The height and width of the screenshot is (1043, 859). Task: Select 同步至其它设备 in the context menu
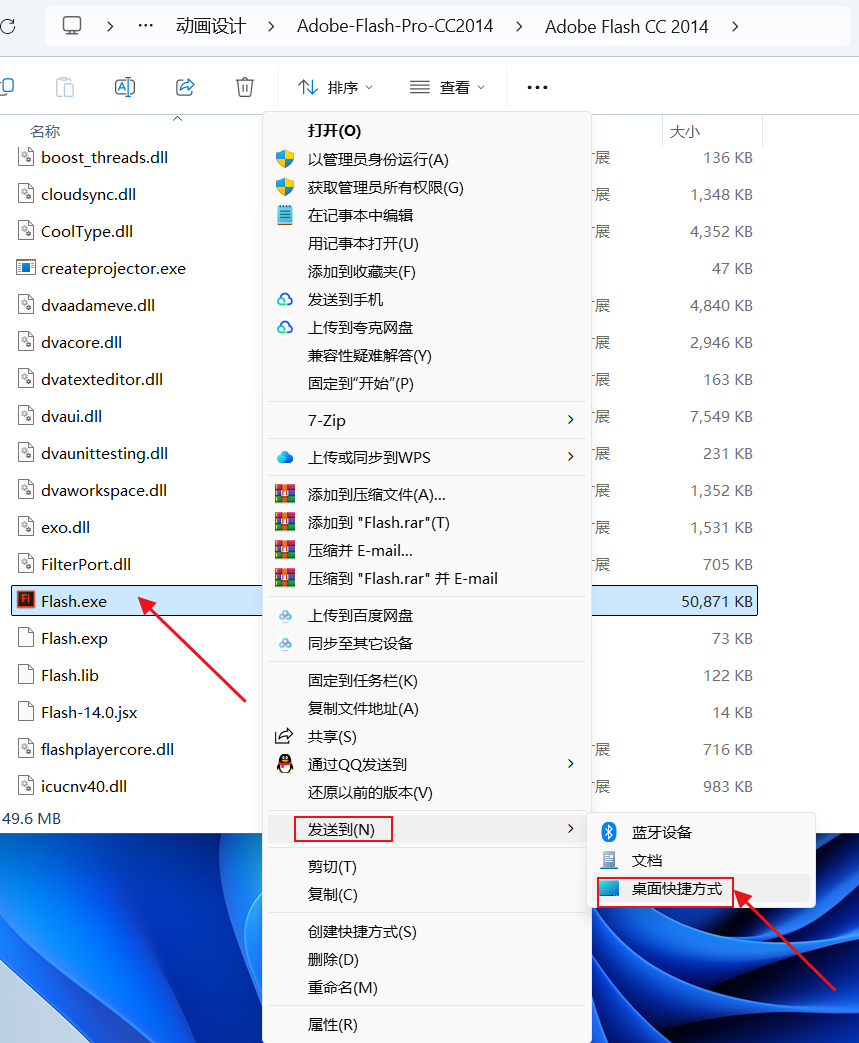pyautogui.click(x=360, y=644)
